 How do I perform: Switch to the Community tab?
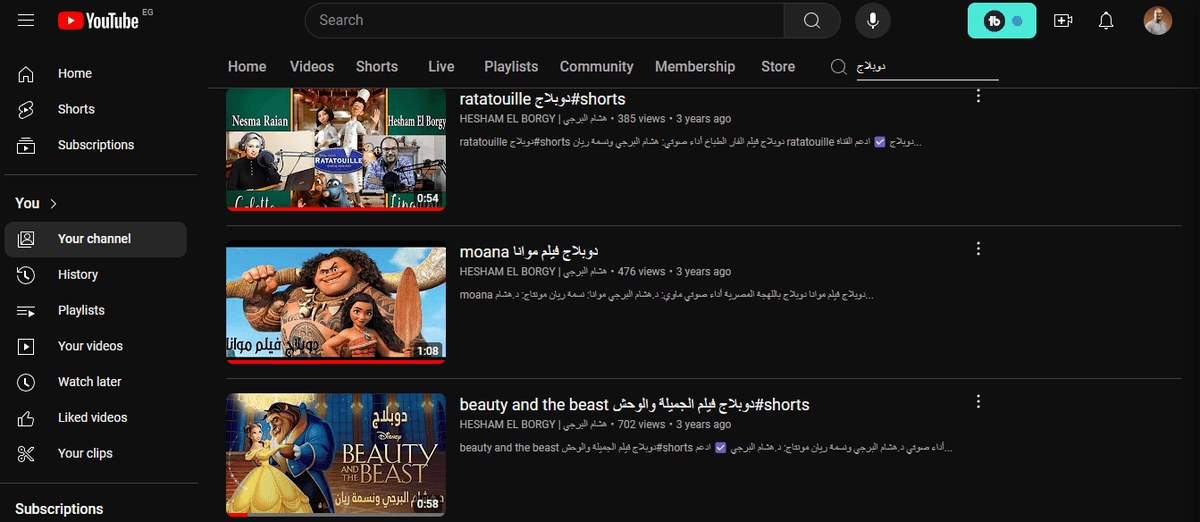(x=596, y=67)
